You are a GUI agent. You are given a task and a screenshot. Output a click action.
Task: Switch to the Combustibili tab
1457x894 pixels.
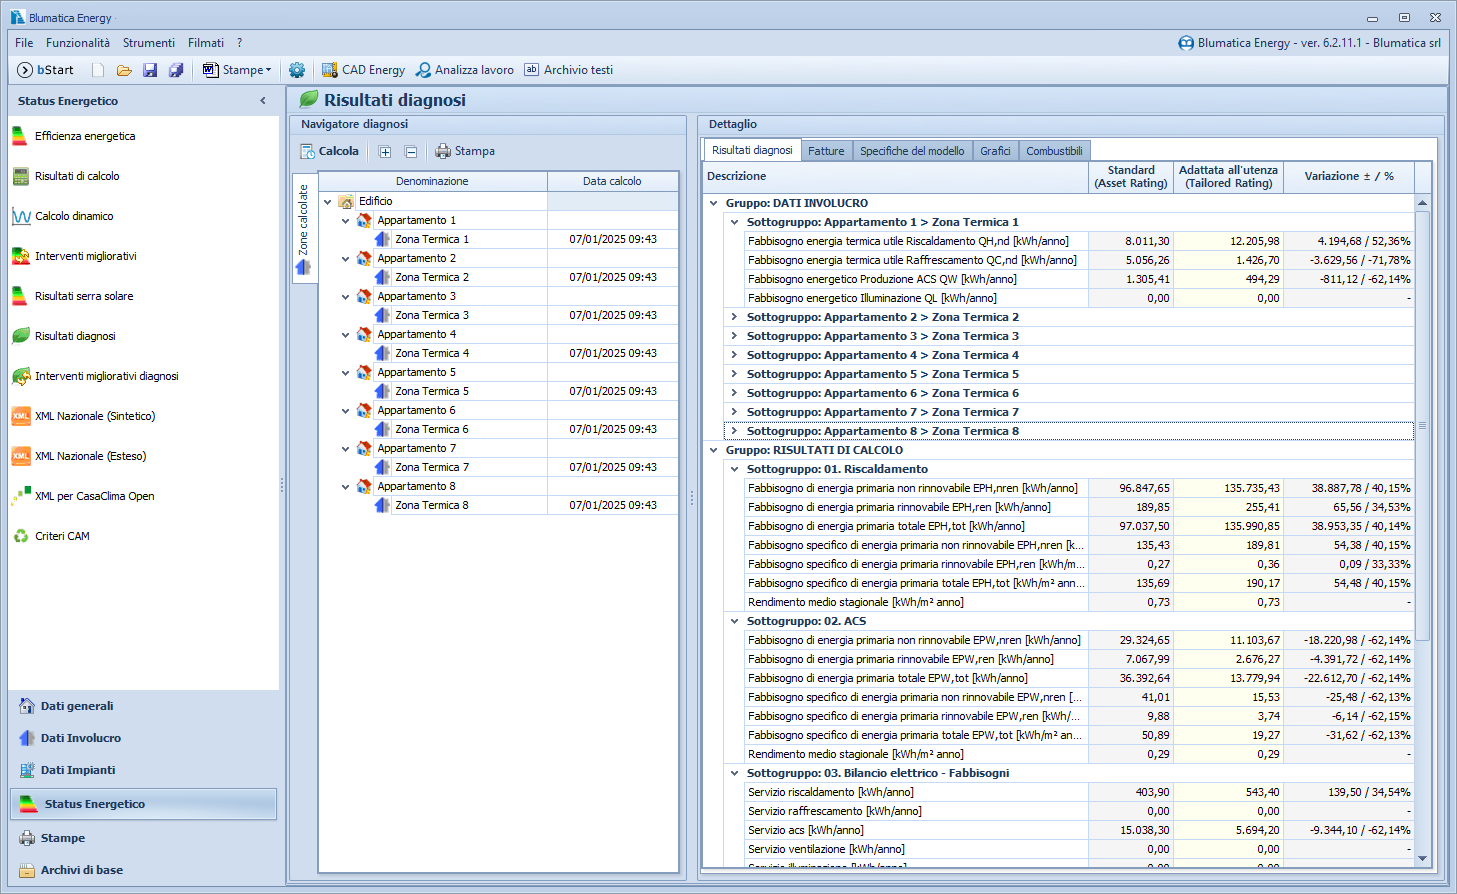coord(1054,151)
